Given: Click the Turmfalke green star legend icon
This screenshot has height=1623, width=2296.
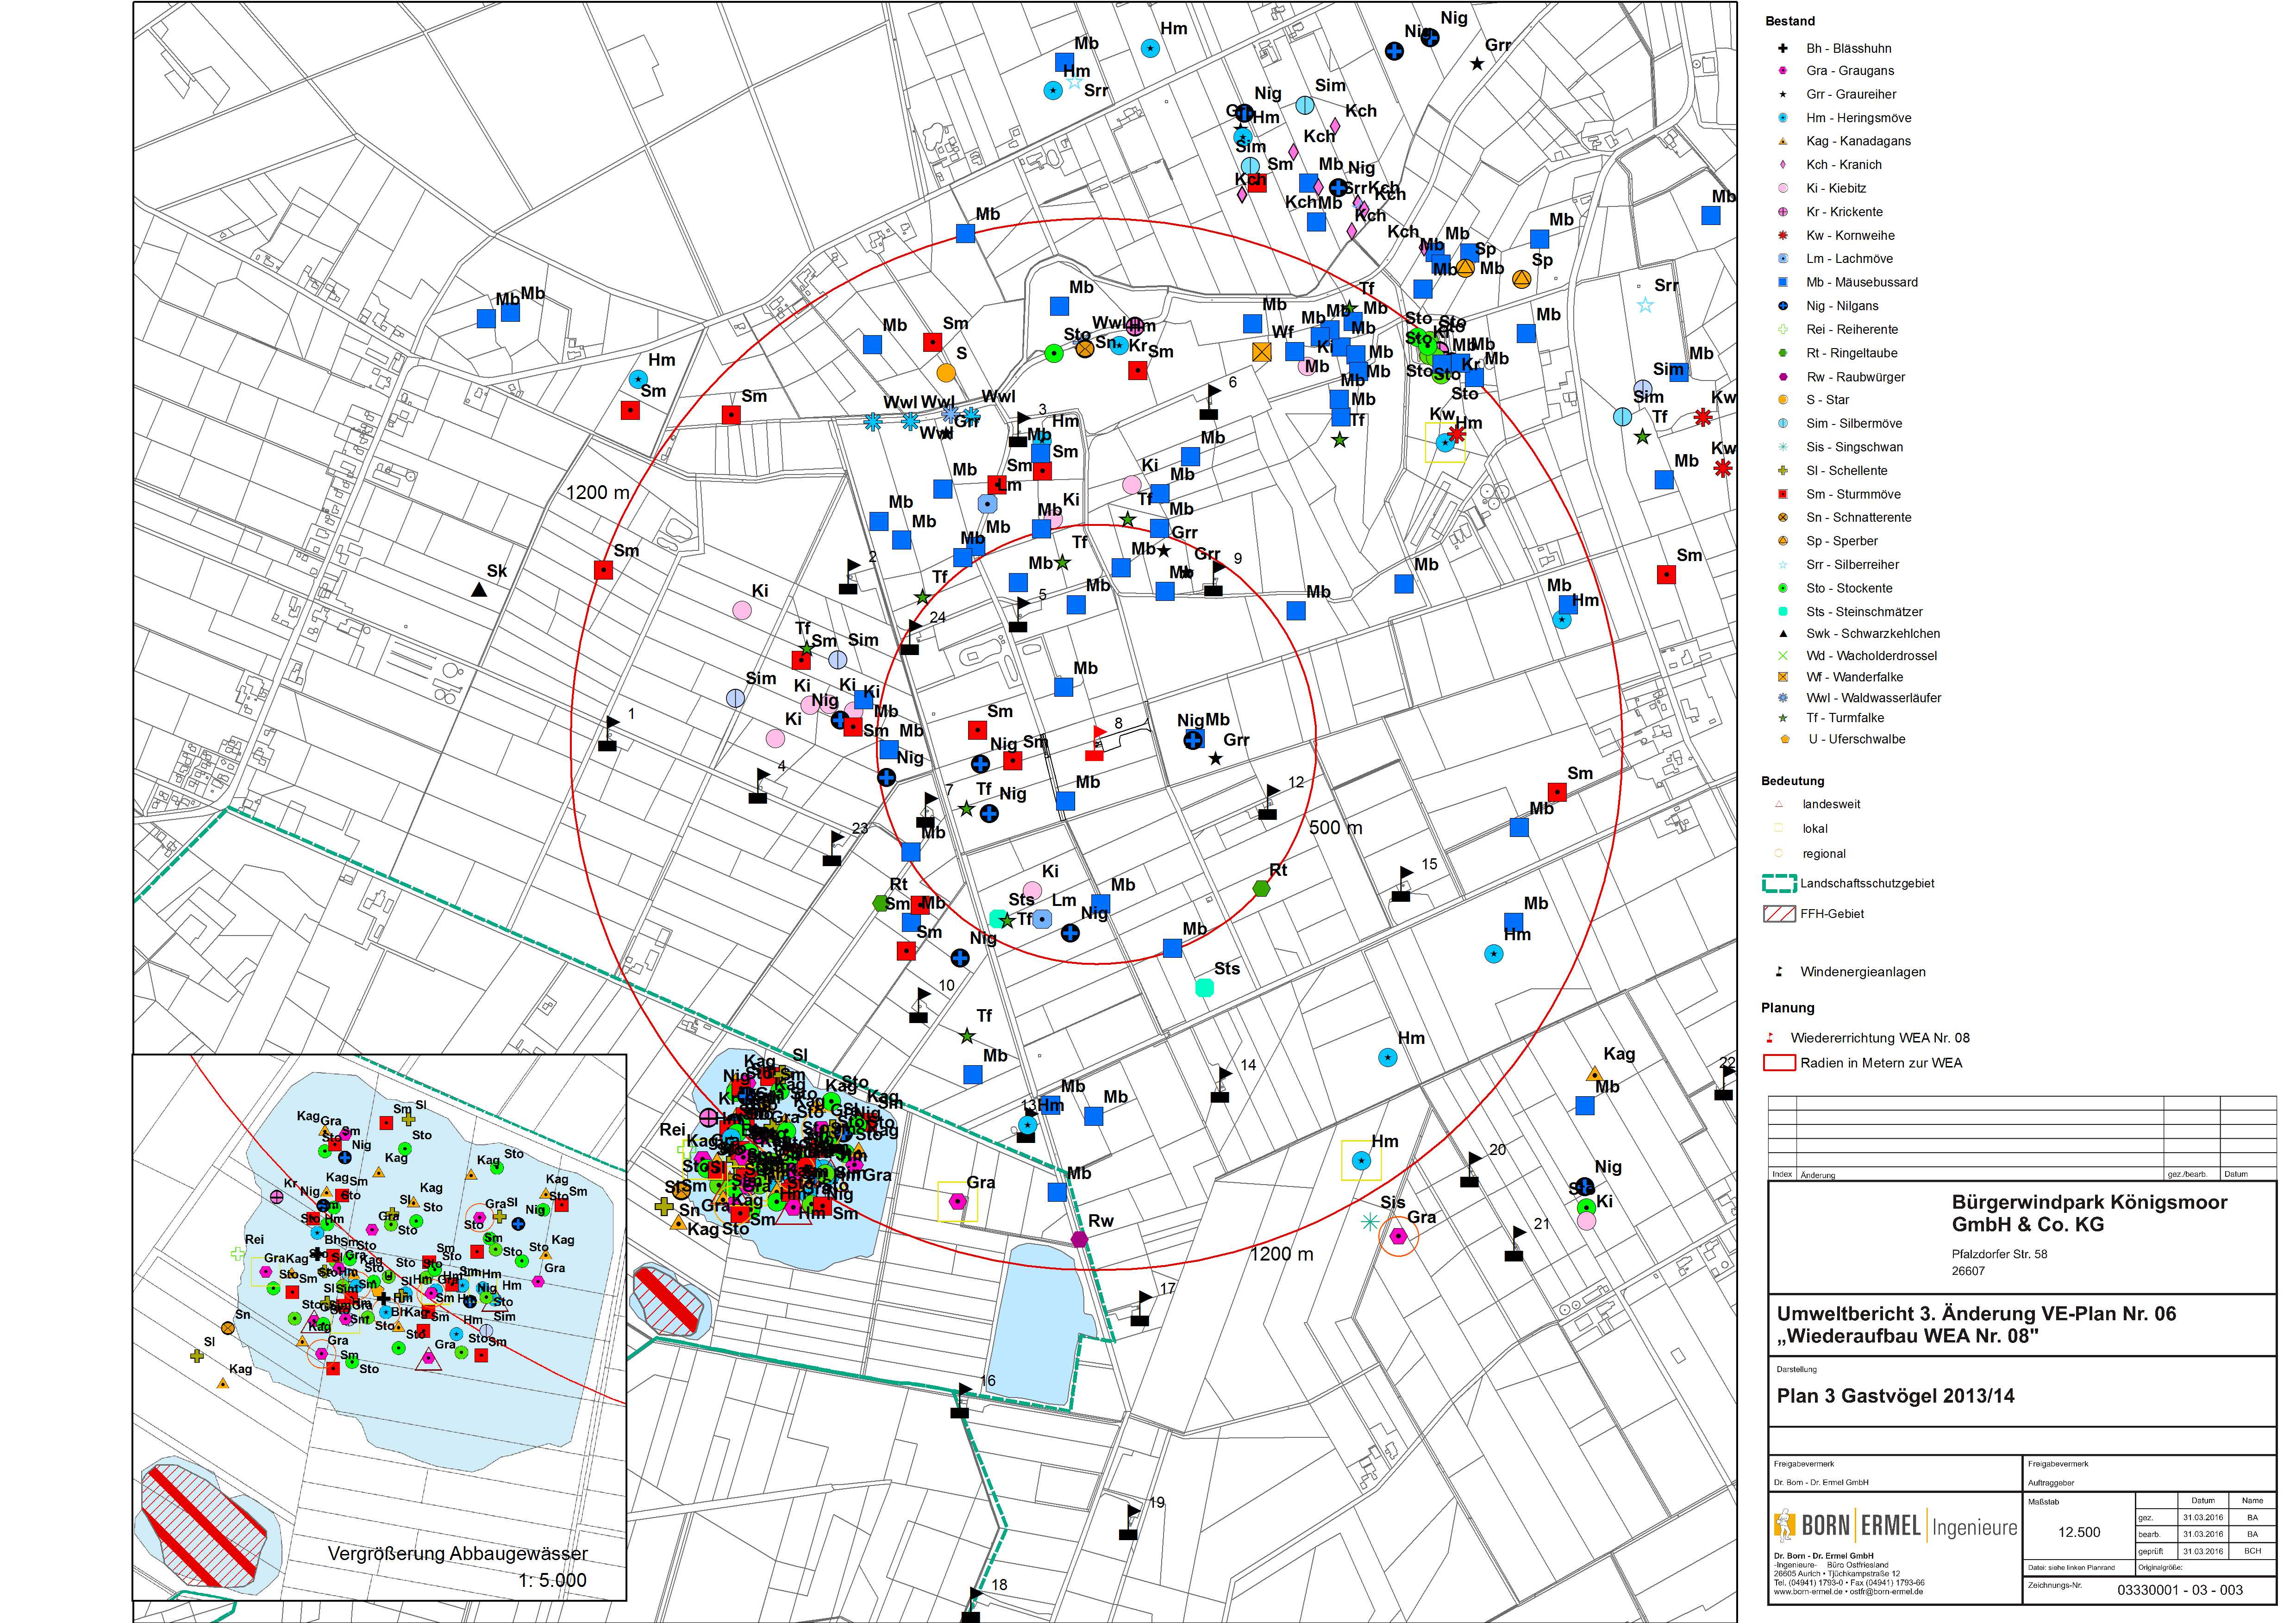Looking at the screenshot, I should [x=1782, y=718].
